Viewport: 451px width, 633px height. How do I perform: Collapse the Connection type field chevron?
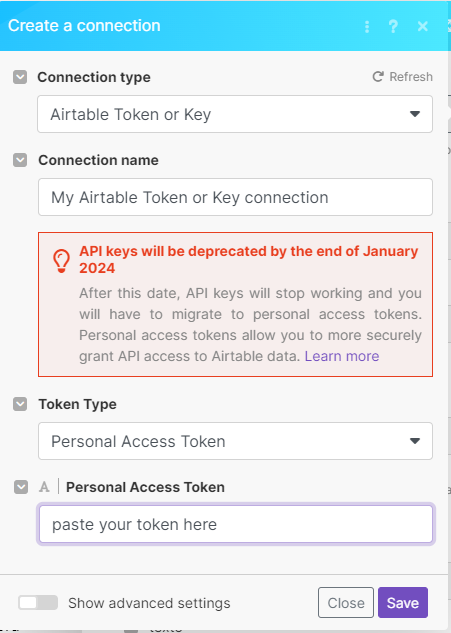[x=20, y=77]
